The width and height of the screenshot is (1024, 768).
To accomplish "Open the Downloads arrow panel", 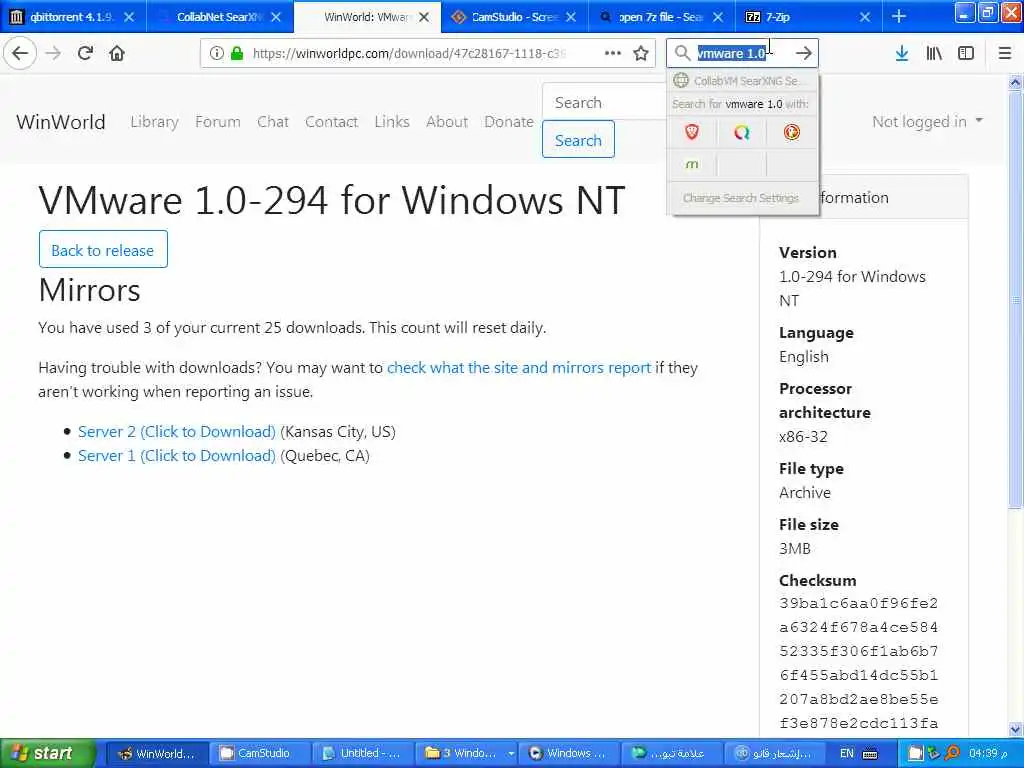I will pos(902,53).
